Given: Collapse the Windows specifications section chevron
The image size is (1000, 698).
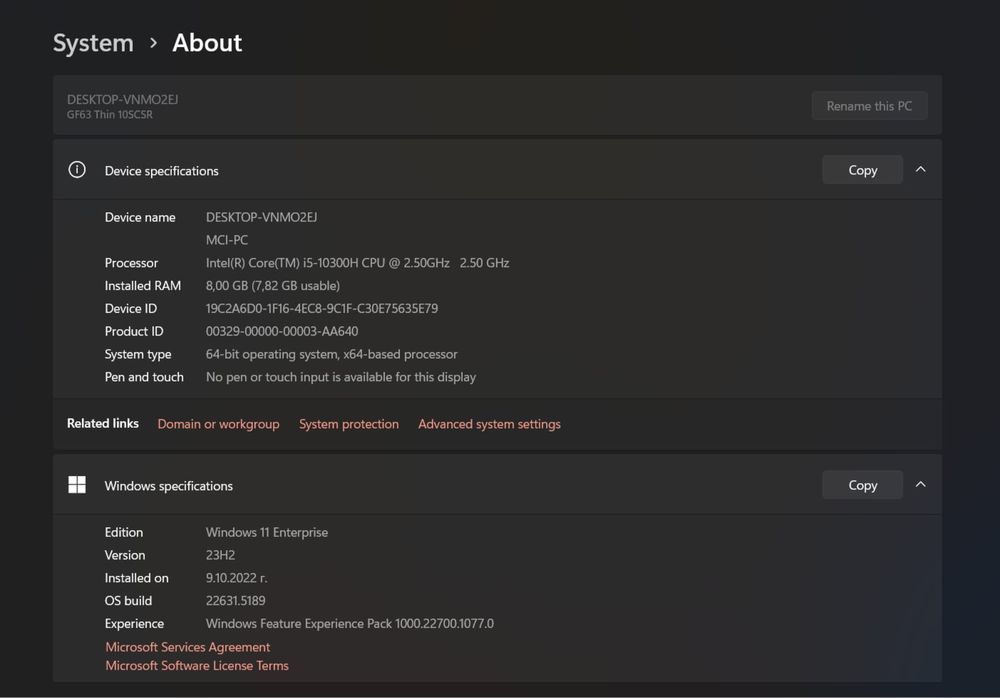Looking at the screenshot, I should (920, 484).
